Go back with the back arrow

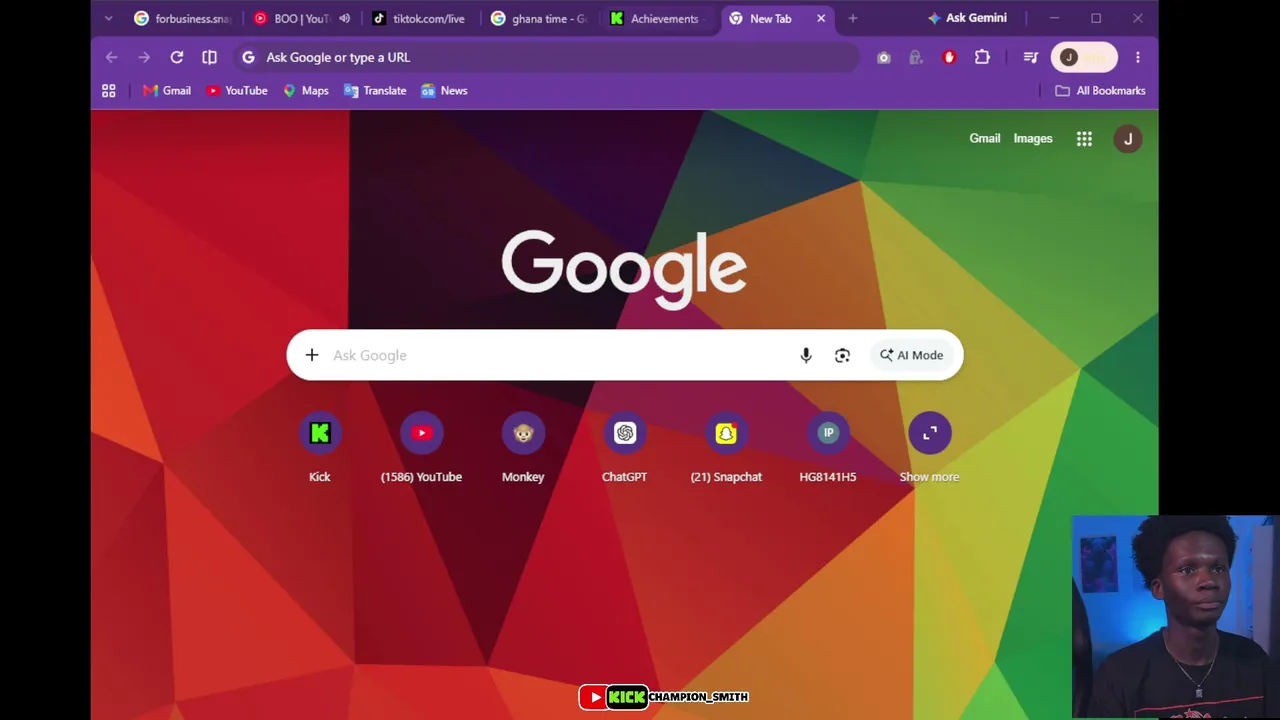point(112,57)
